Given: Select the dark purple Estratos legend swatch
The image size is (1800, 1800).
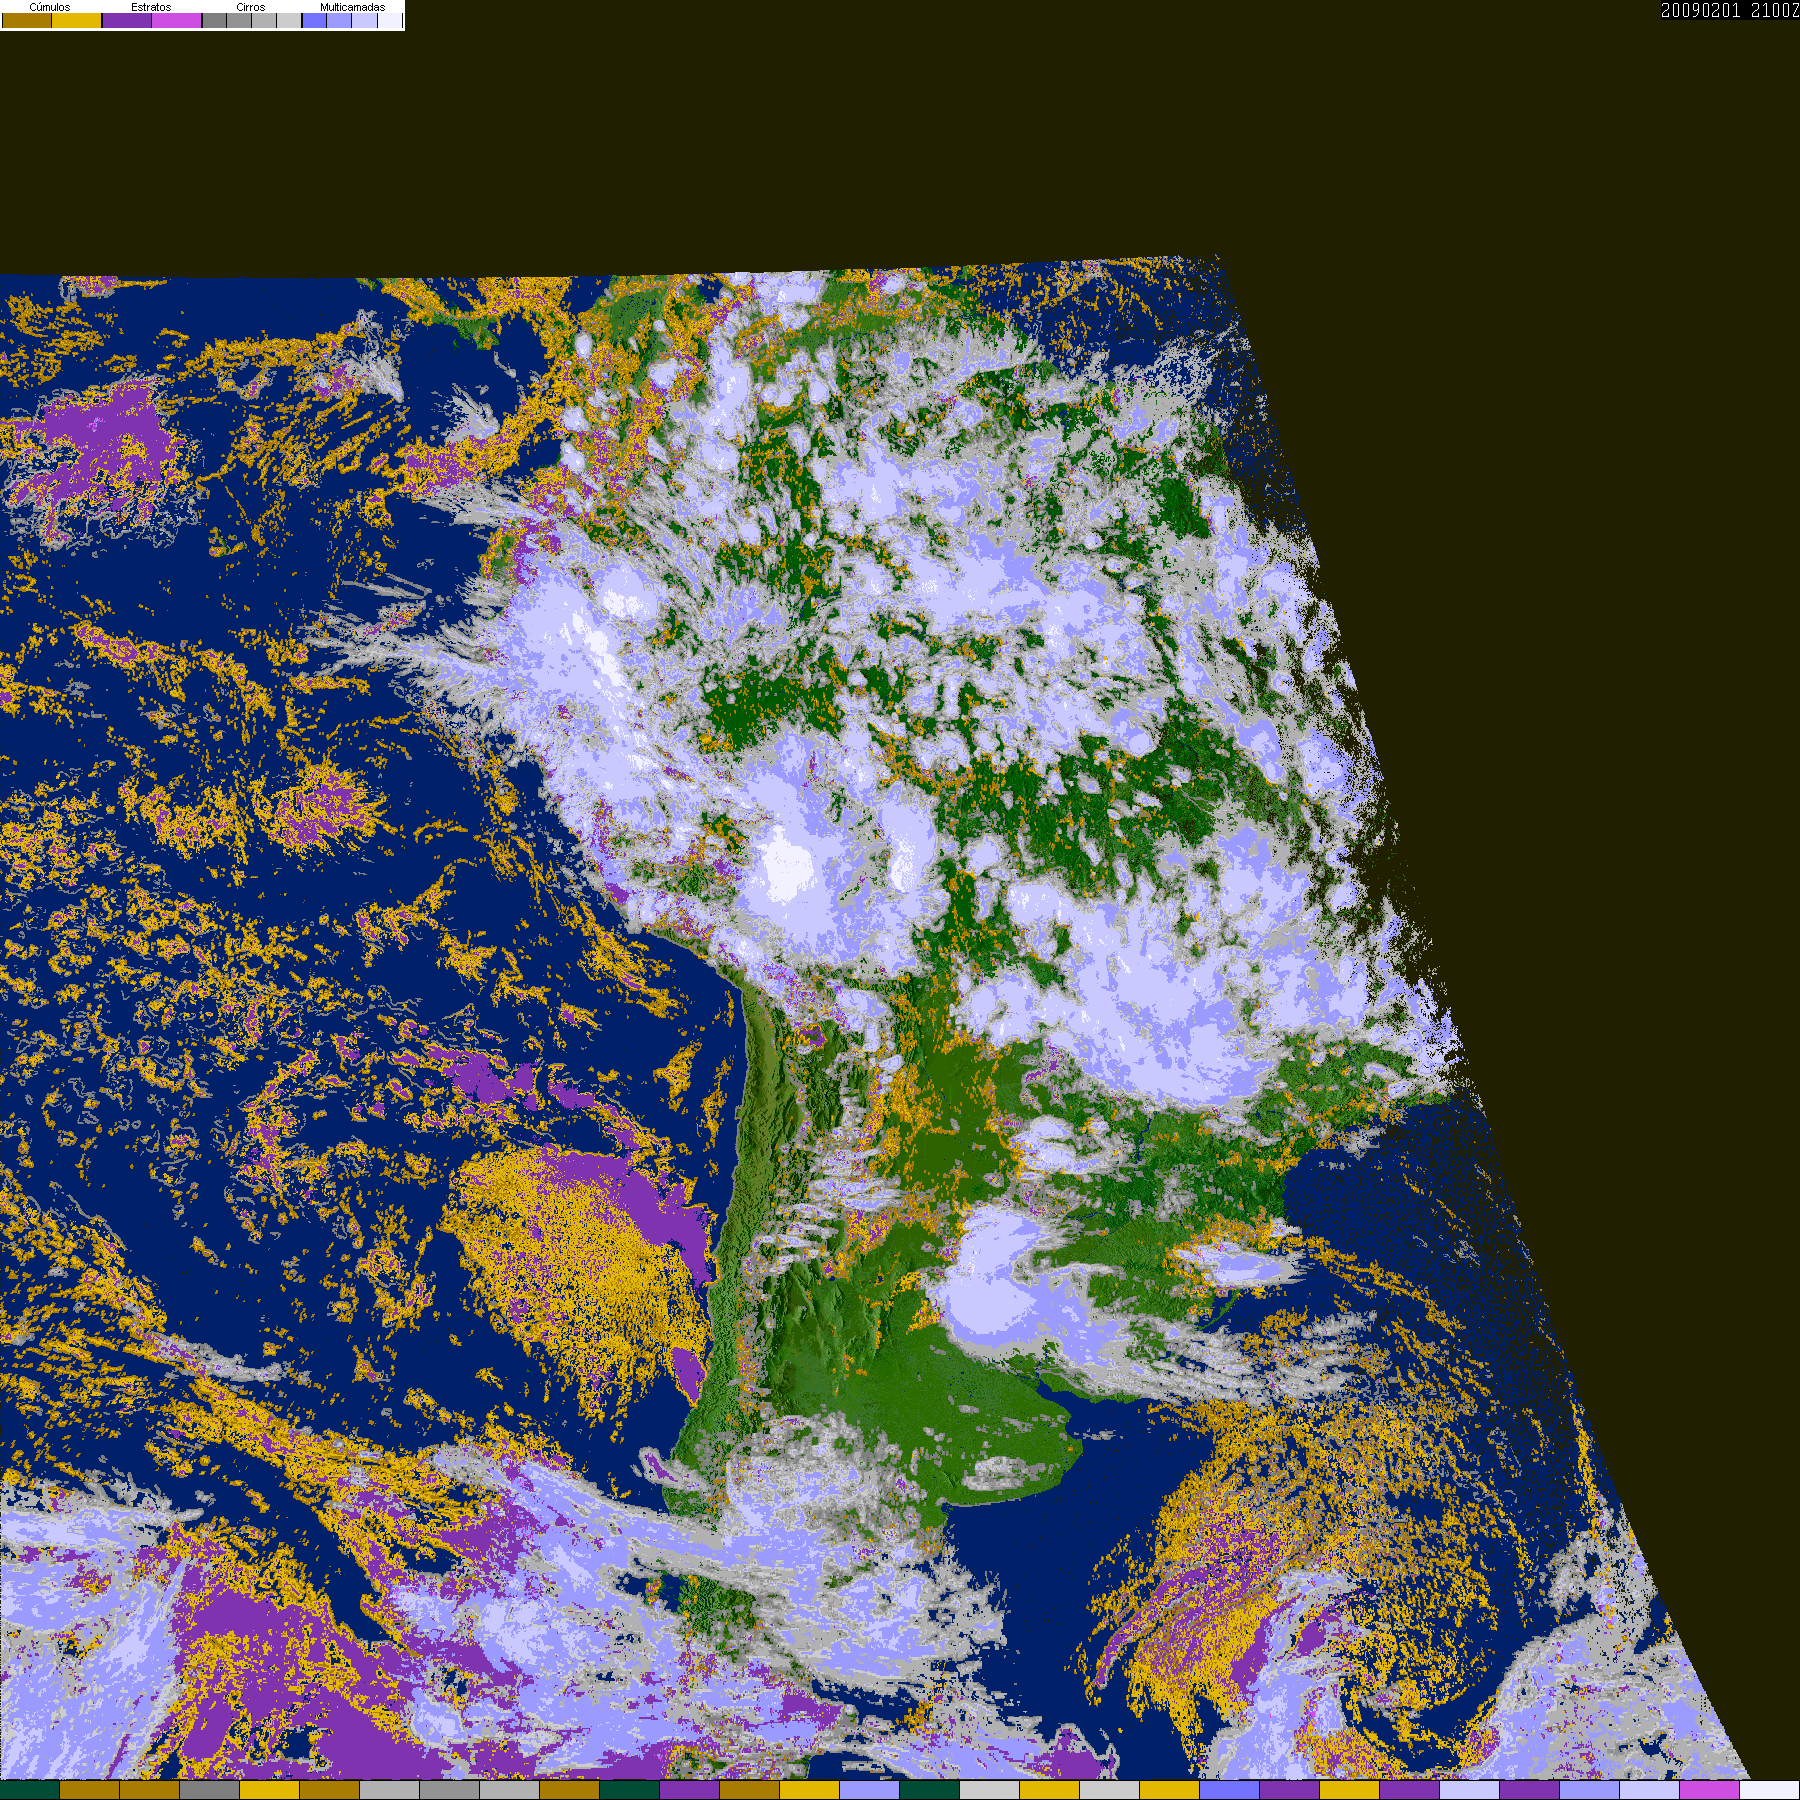Looking at the screenshot, I should coord(127,20).
